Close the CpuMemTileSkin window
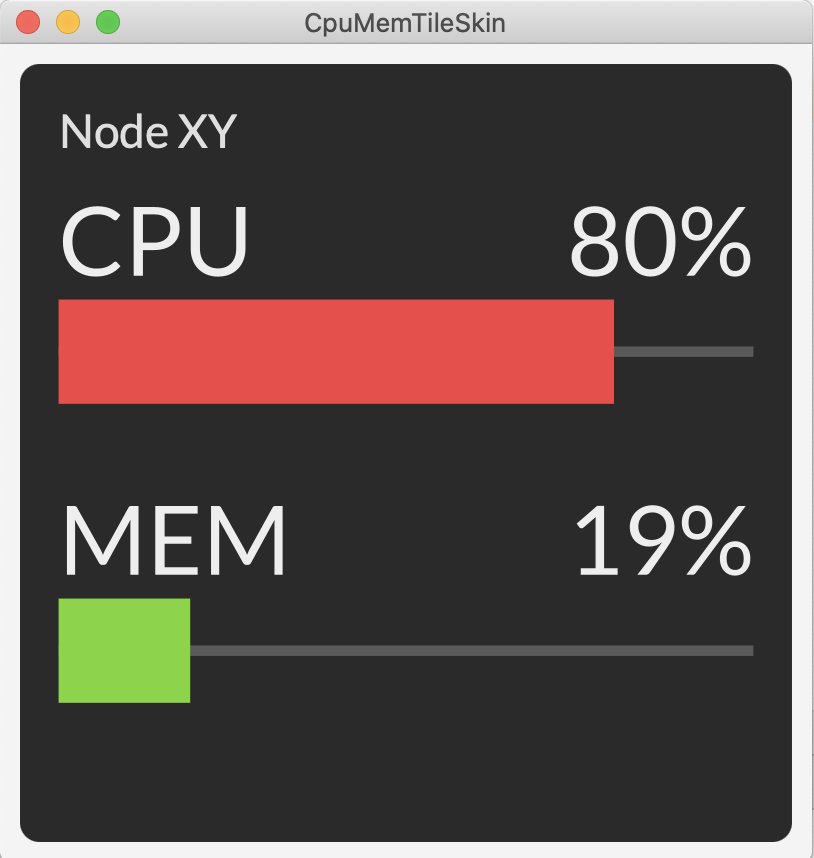Image resolution: width=814 pixels, height=858 pixels. [x=28, y=22]
